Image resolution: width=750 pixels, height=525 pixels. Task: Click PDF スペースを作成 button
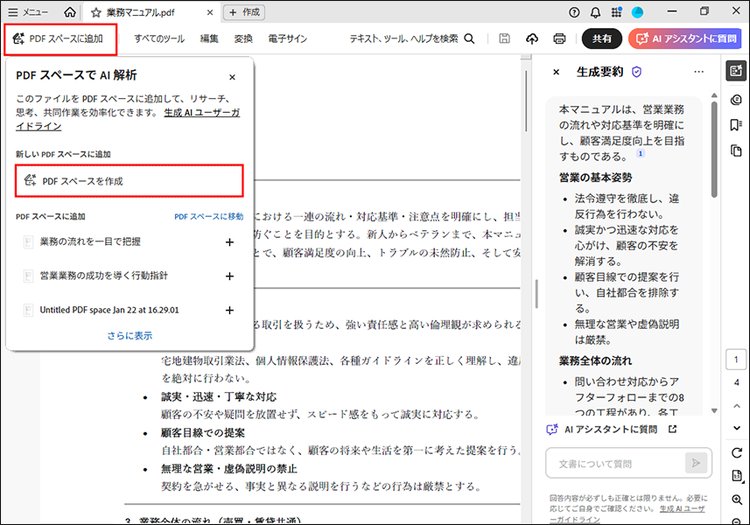coord(130,181)
